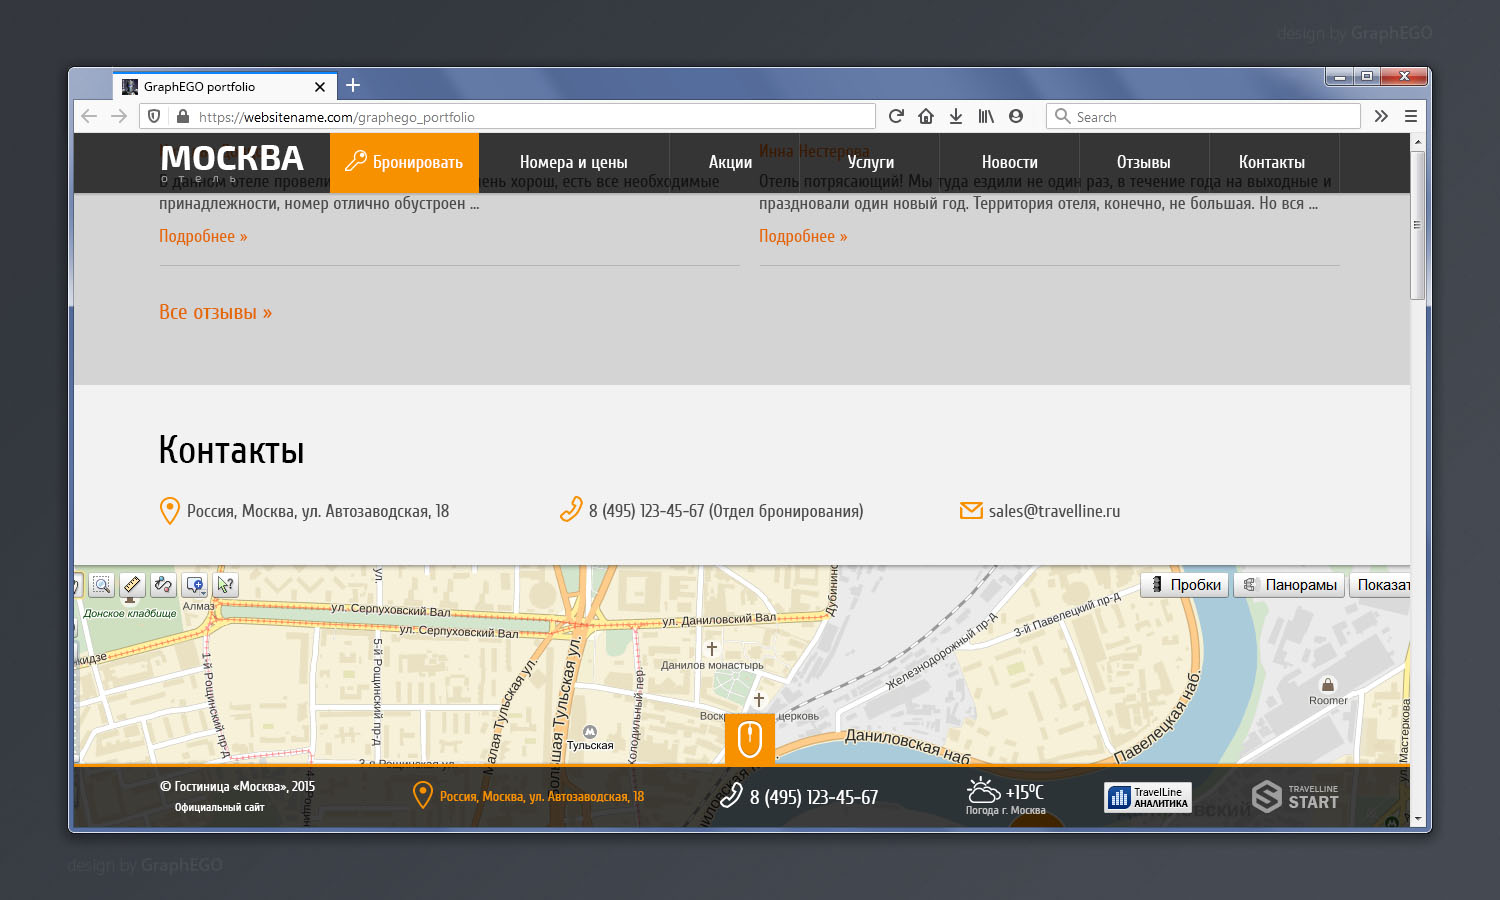Expand the toolbar overflow chevrons
This screenshot has height=900, width=1500.
1381,116
